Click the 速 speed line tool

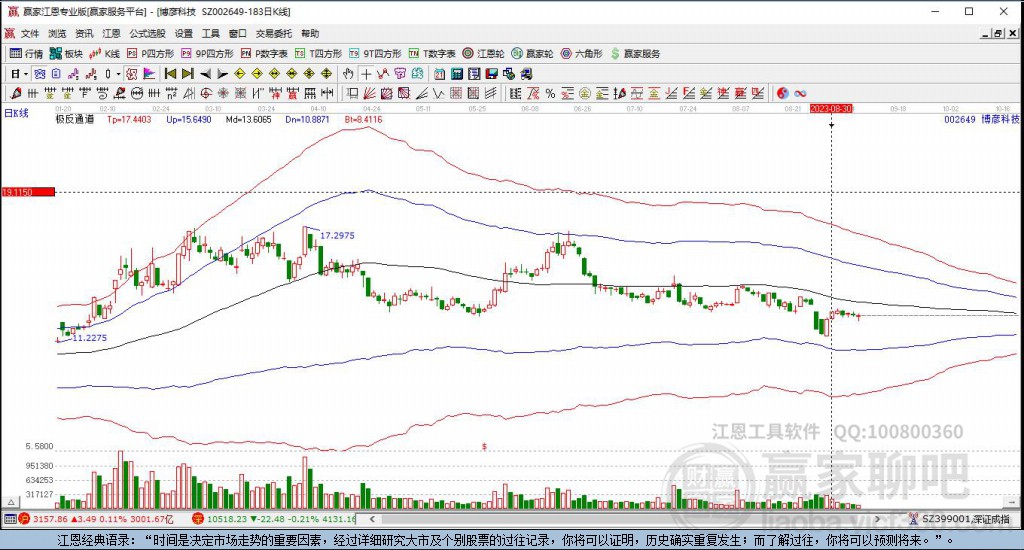tap(722, 93)
